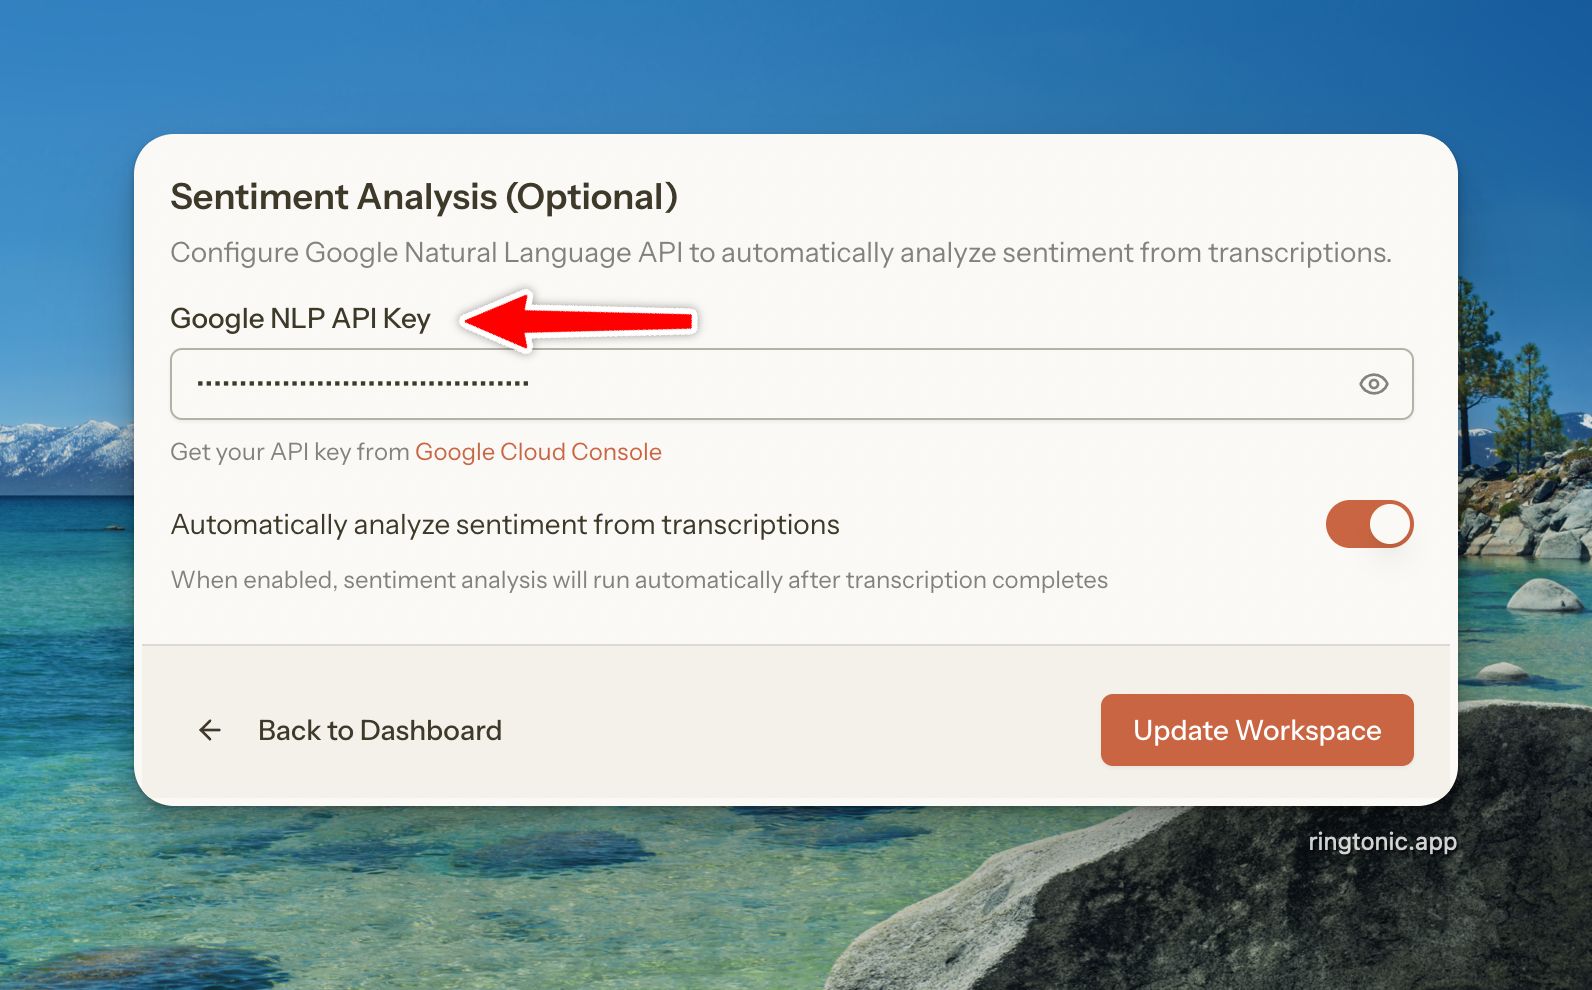The image size is (1592, 990).
Task: Click the masked dots of the API key
Action: [362, 384]
